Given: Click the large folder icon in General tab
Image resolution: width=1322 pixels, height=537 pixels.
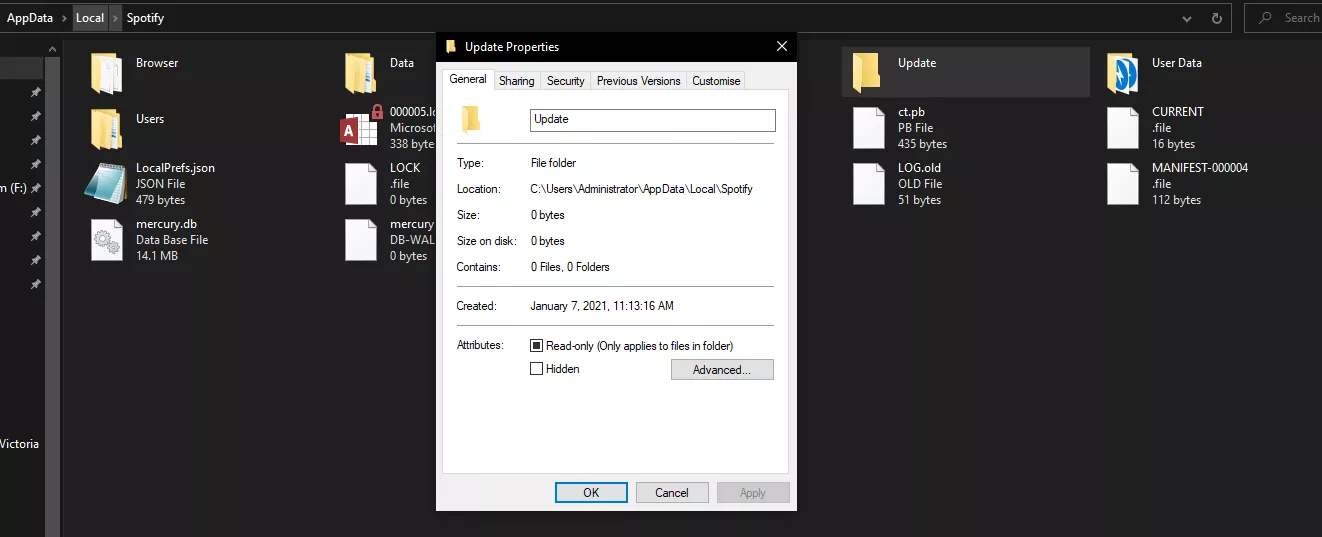Looking at the screenshot, I should (471, 120).
